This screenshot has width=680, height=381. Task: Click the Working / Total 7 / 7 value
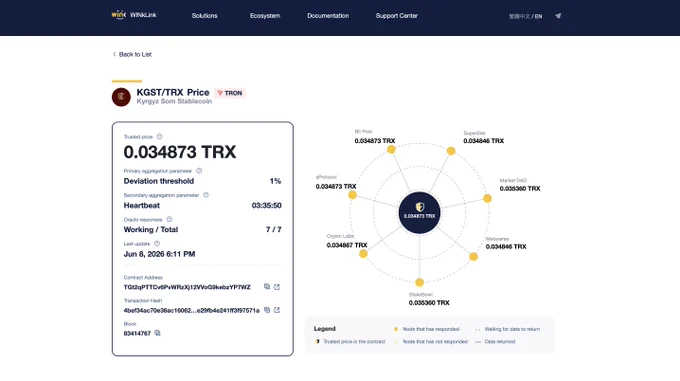coord(274,230)
